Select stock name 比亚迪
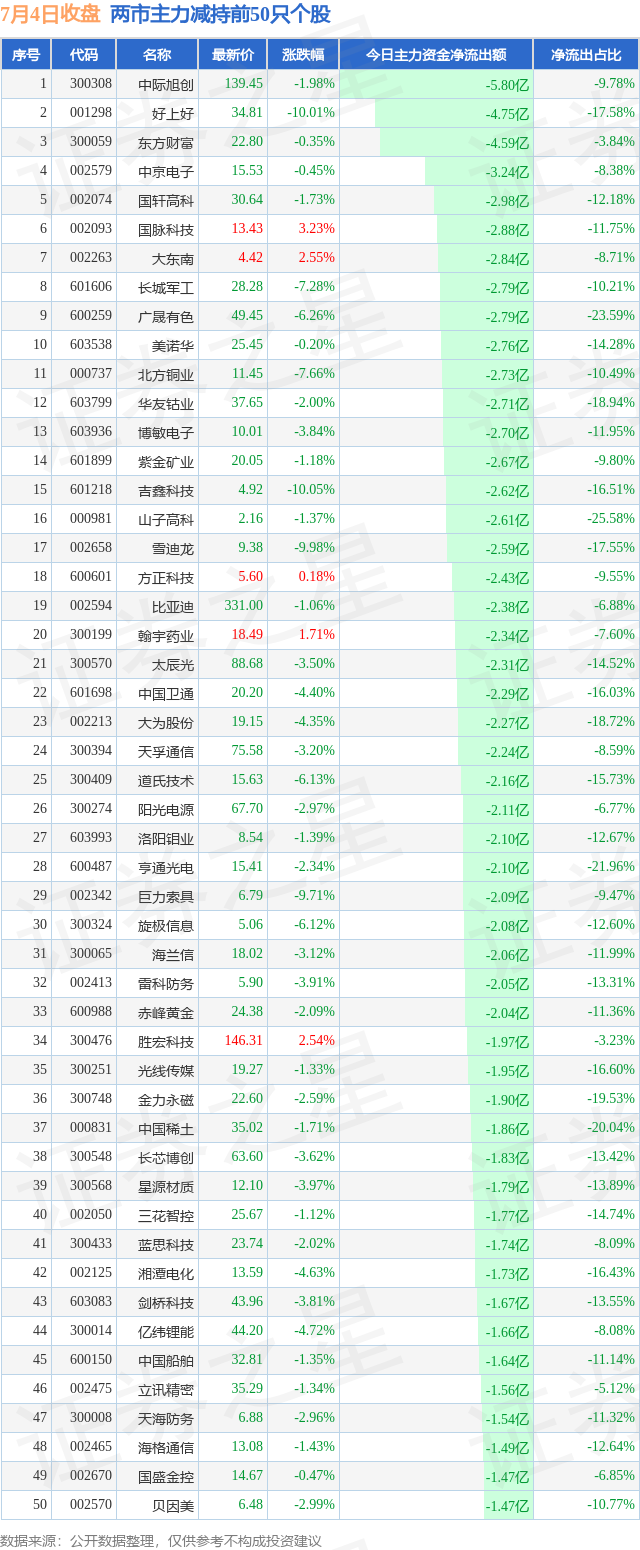640x1550 pixels. click(173, 606)
